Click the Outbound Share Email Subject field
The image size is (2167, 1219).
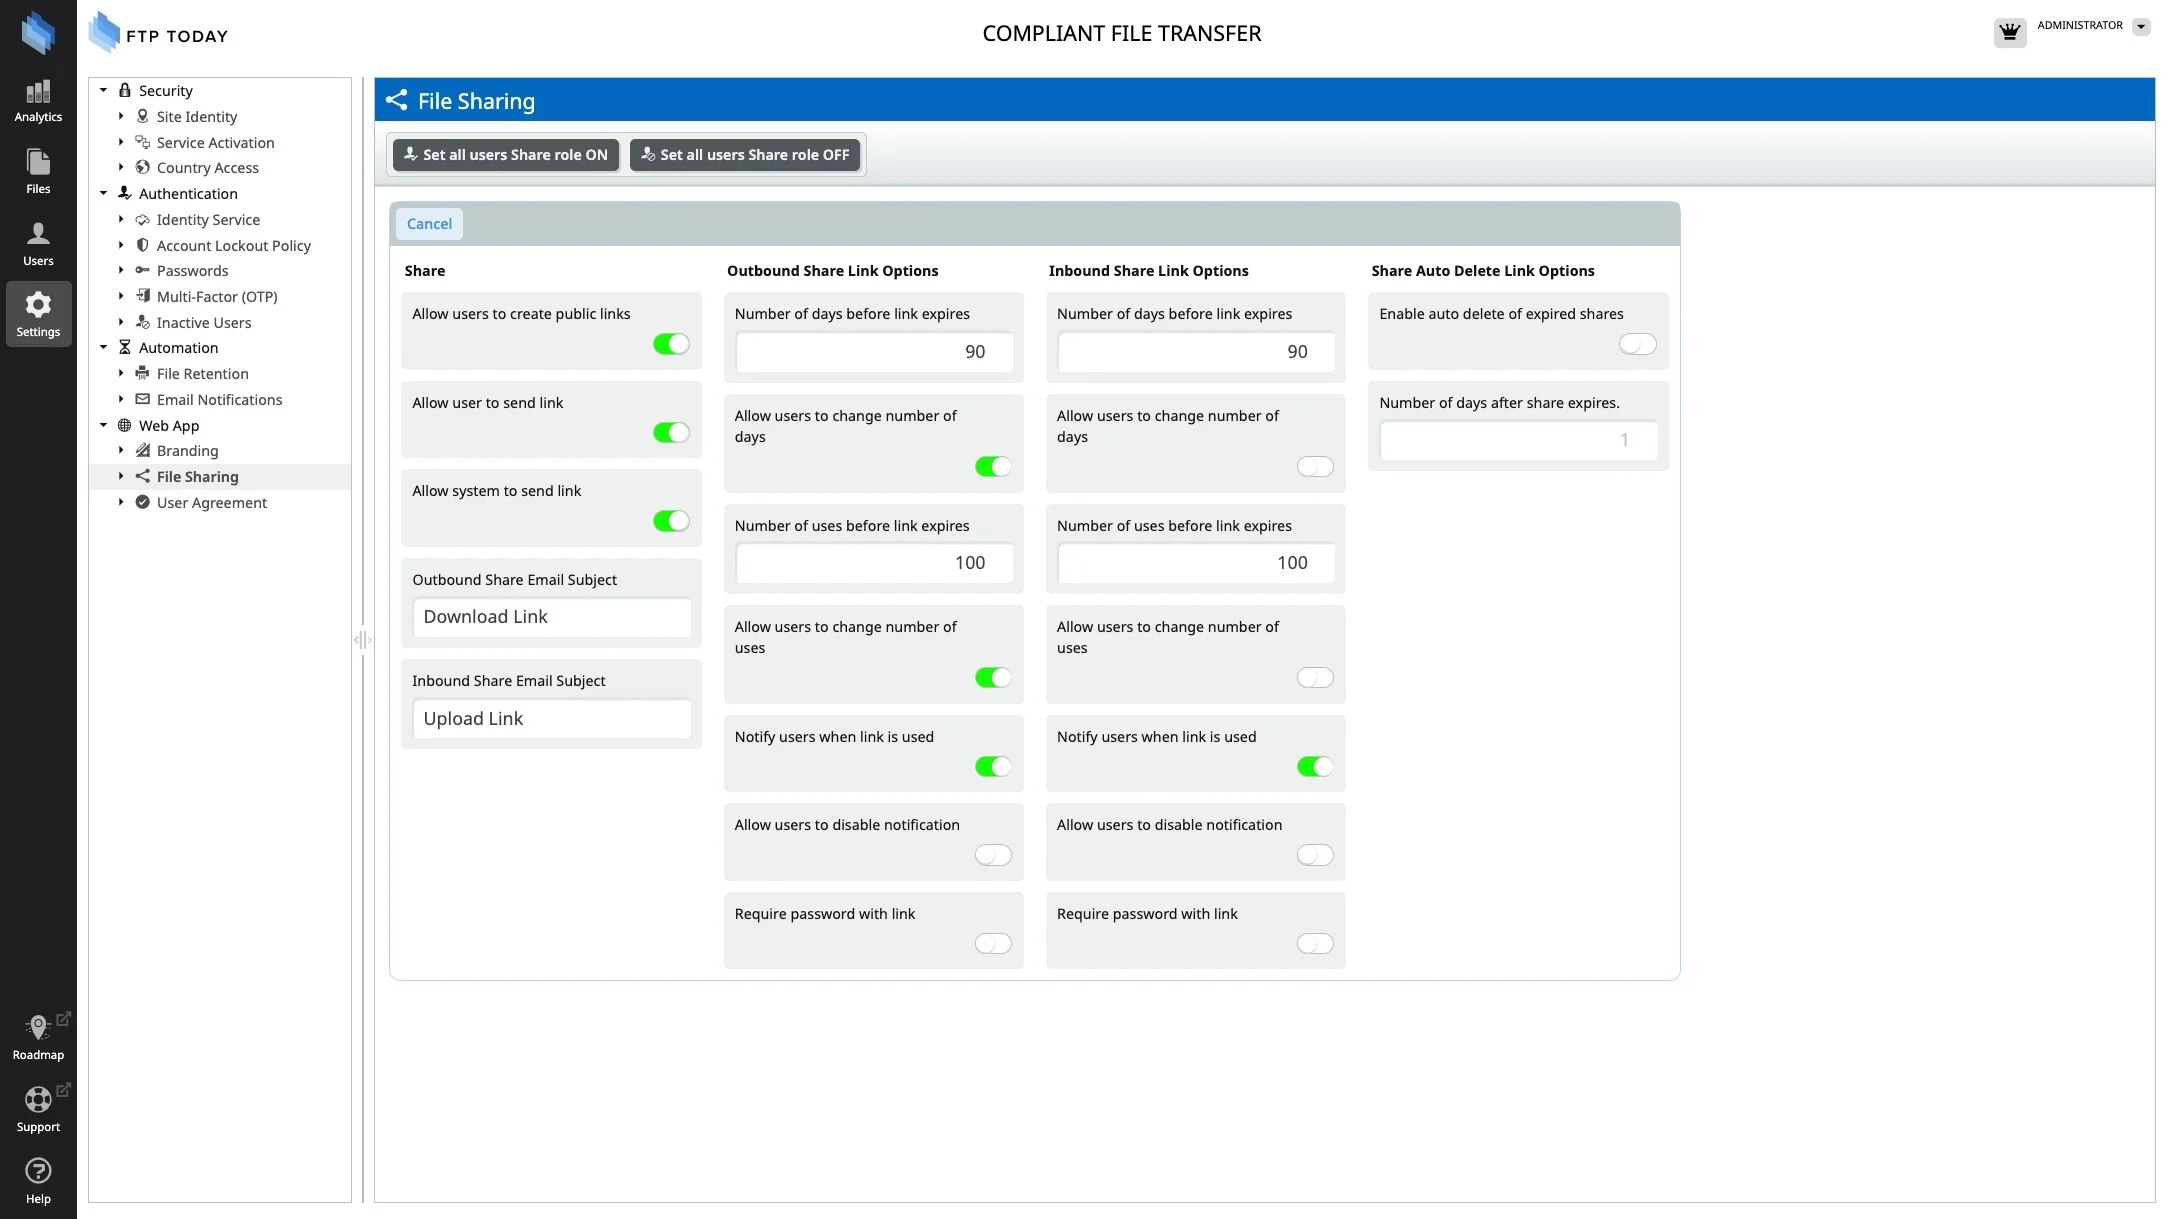[551, 617]
